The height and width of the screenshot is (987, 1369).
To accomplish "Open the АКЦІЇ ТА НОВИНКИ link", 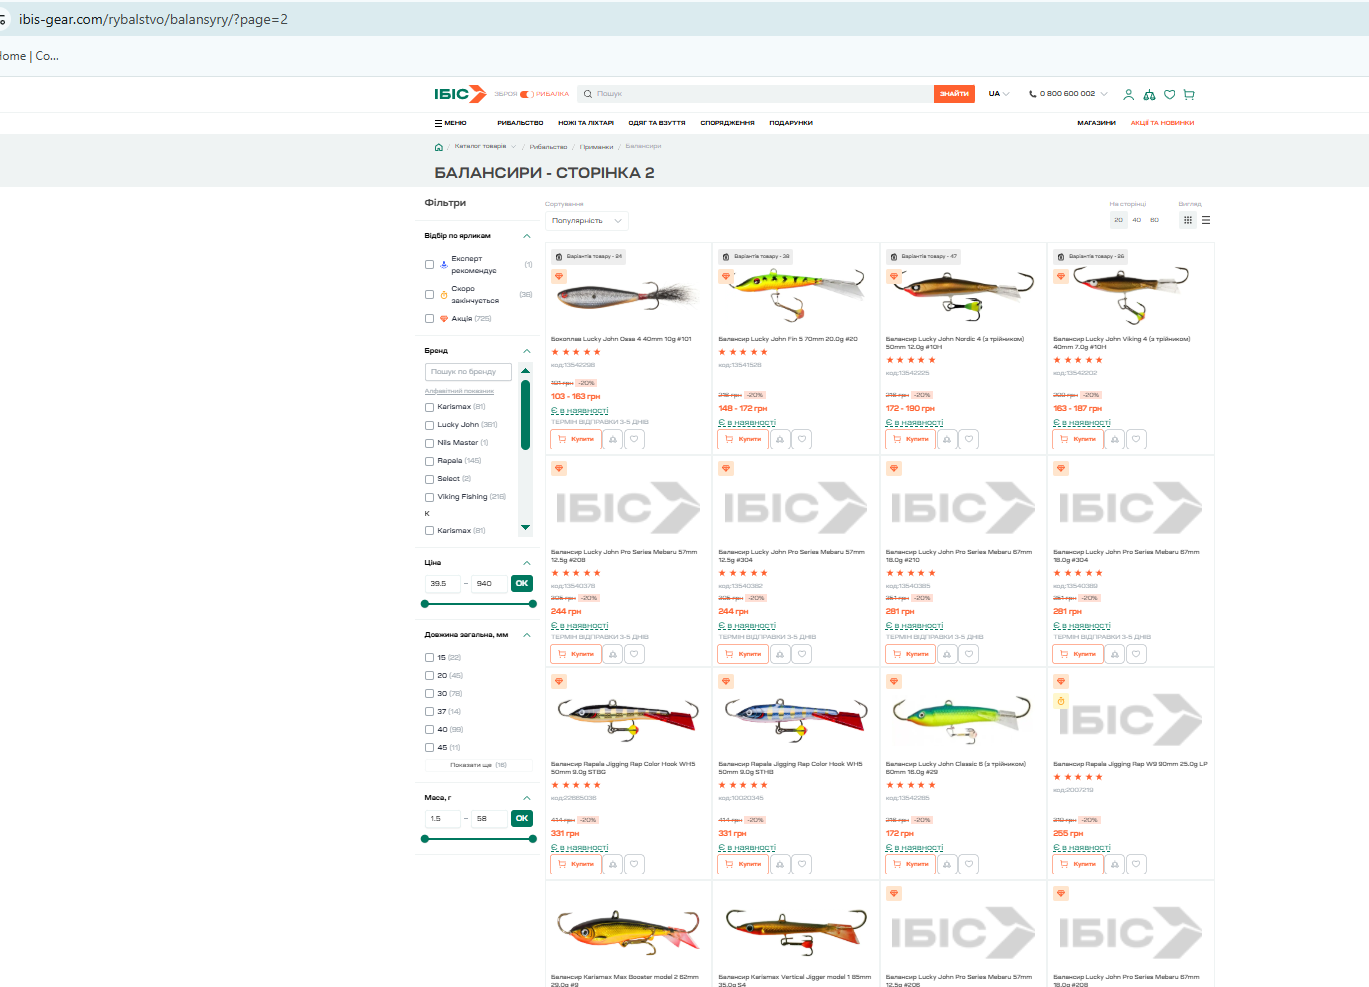I will tap(1162, 123).
